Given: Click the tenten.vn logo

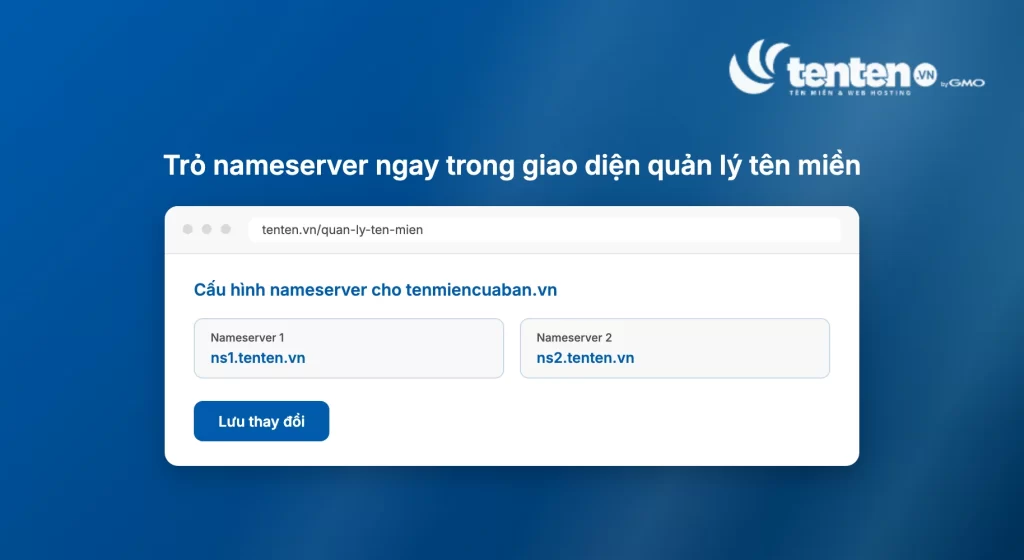Looking at the screenshot, I should [856, 68].
